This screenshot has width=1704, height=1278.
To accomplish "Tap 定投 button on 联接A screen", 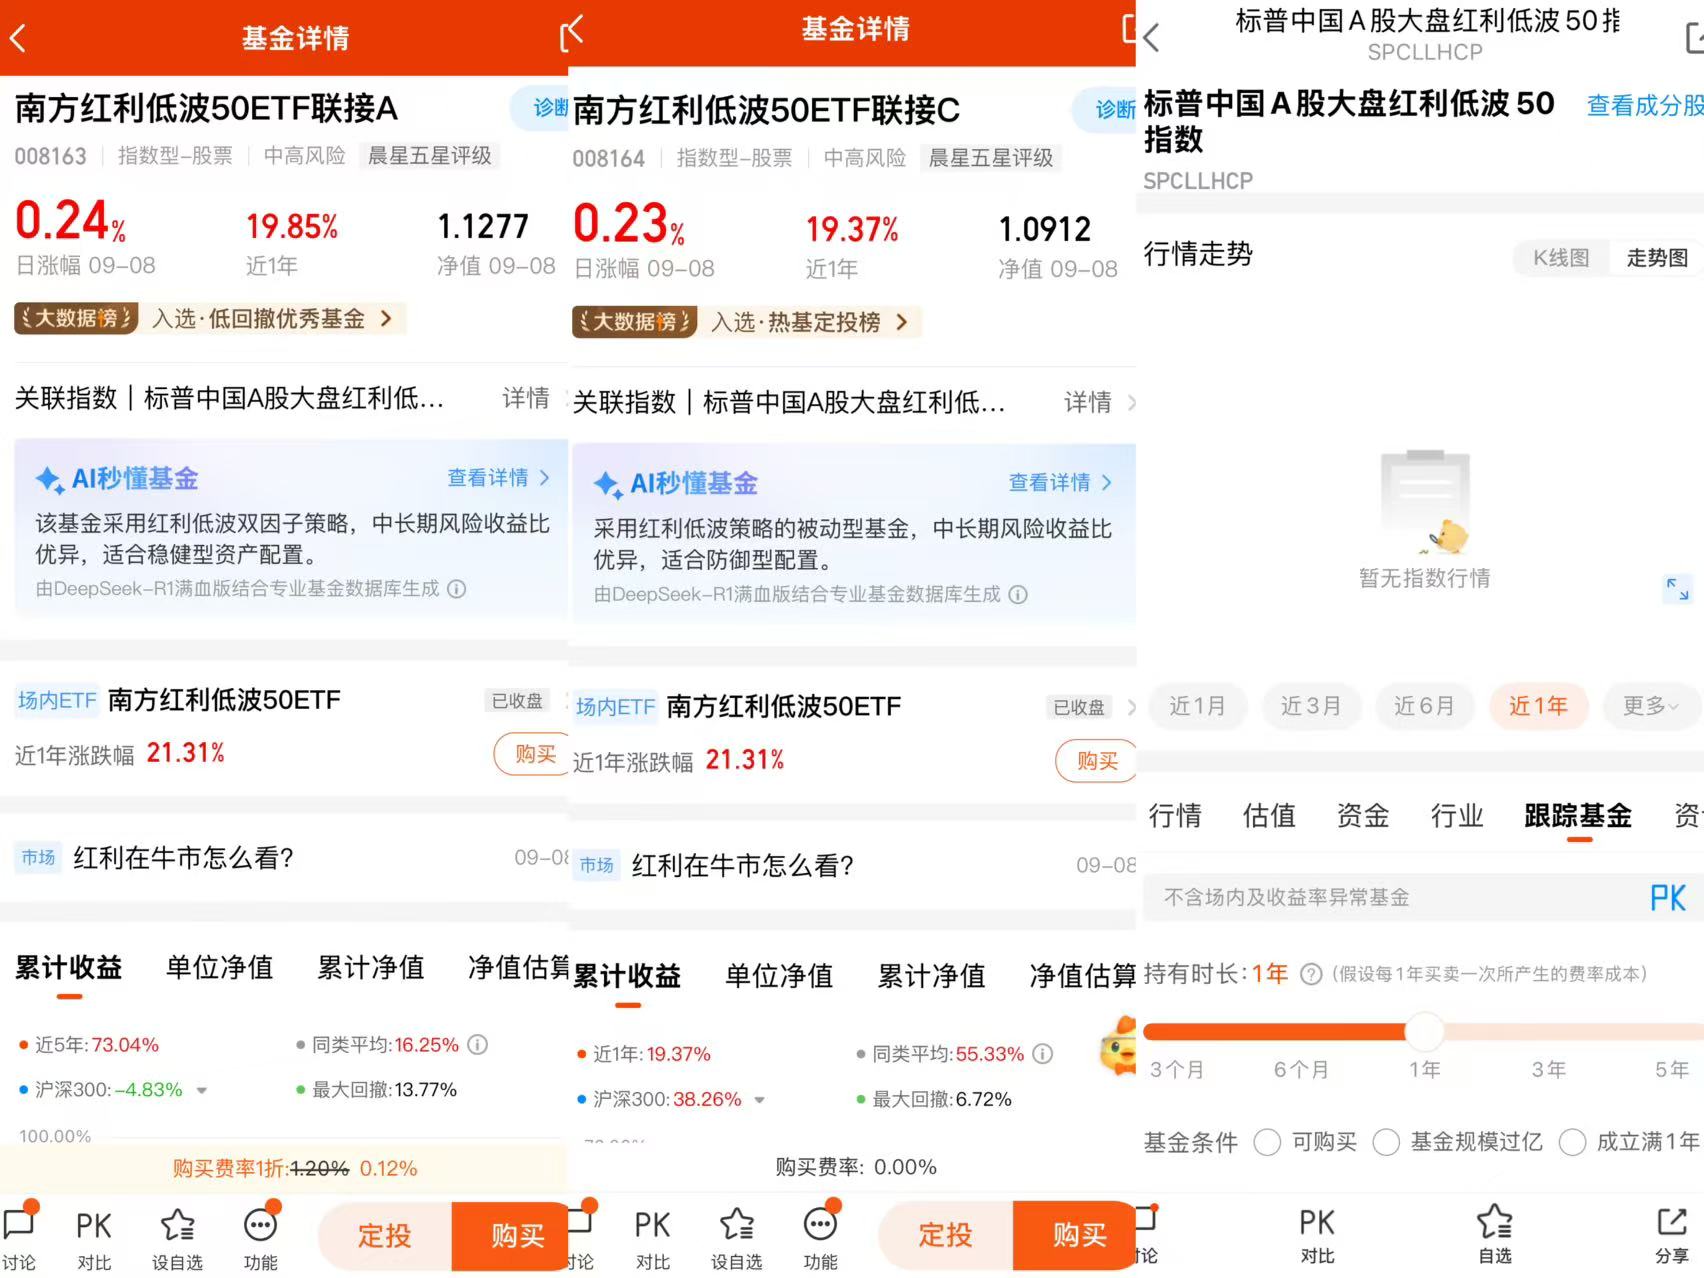I will (x=385, y=1236).
